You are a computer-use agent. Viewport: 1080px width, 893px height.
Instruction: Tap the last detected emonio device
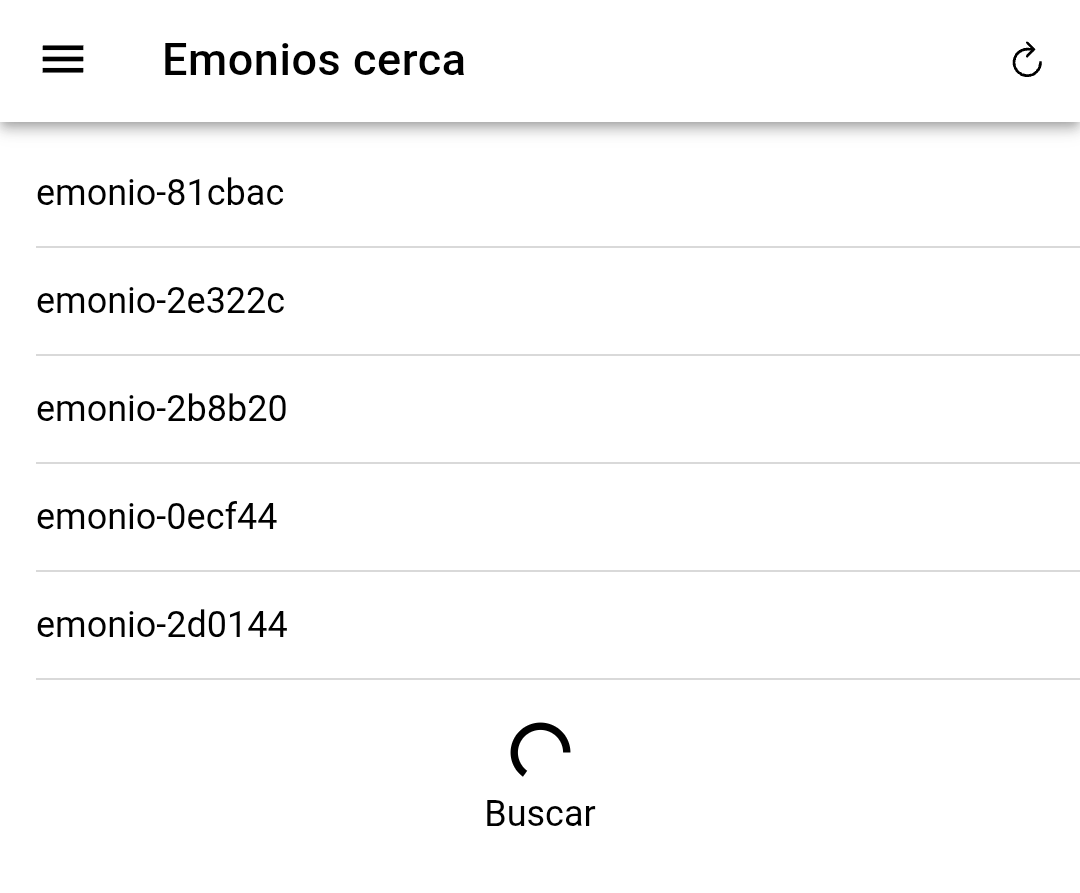(x=161, y=625)
